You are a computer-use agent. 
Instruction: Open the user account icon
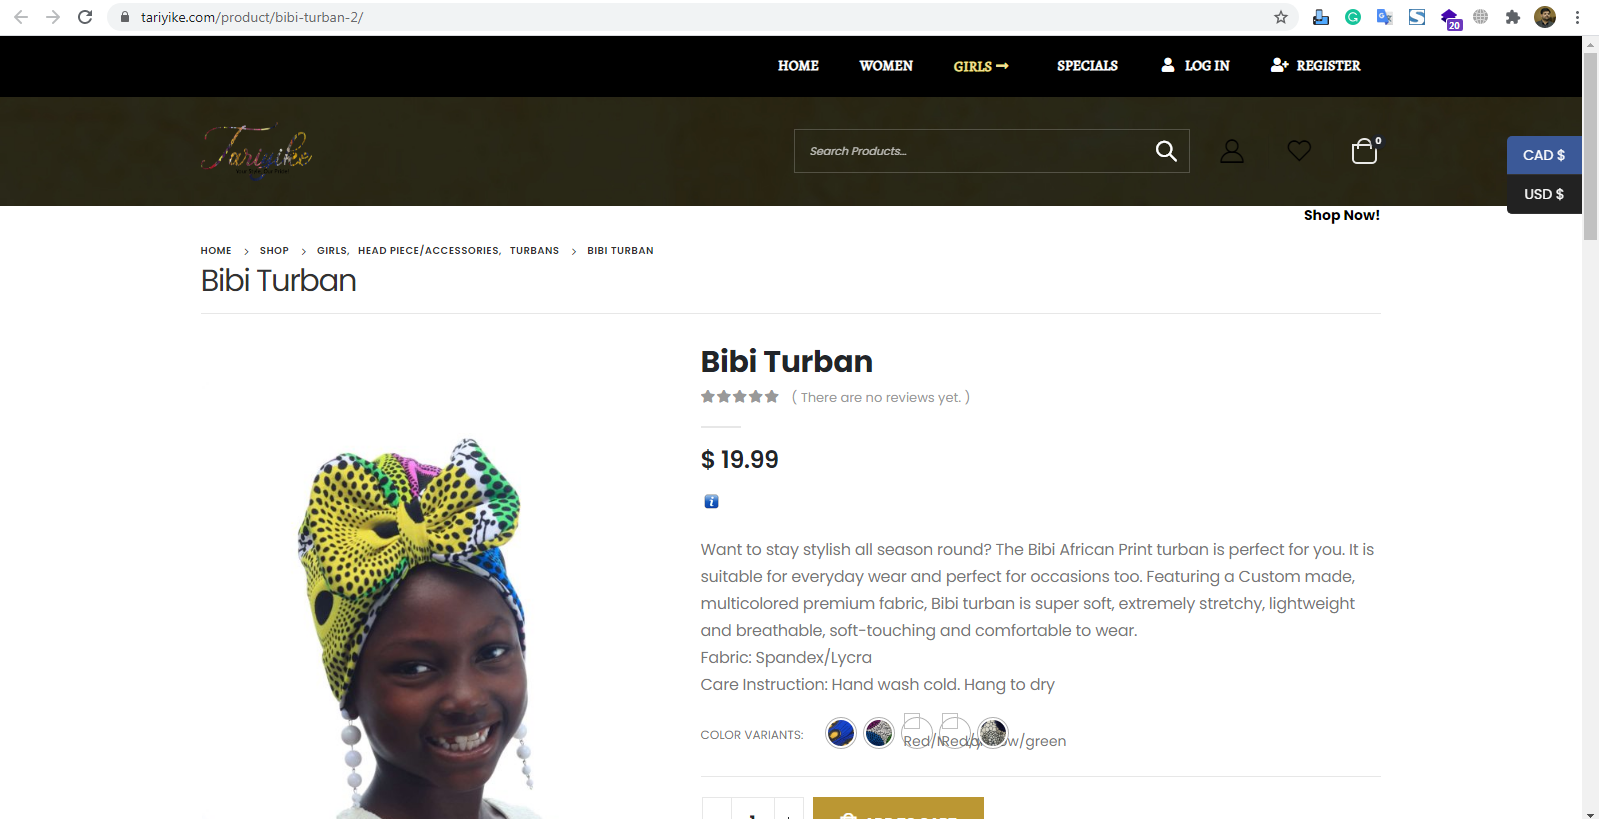1232,151
